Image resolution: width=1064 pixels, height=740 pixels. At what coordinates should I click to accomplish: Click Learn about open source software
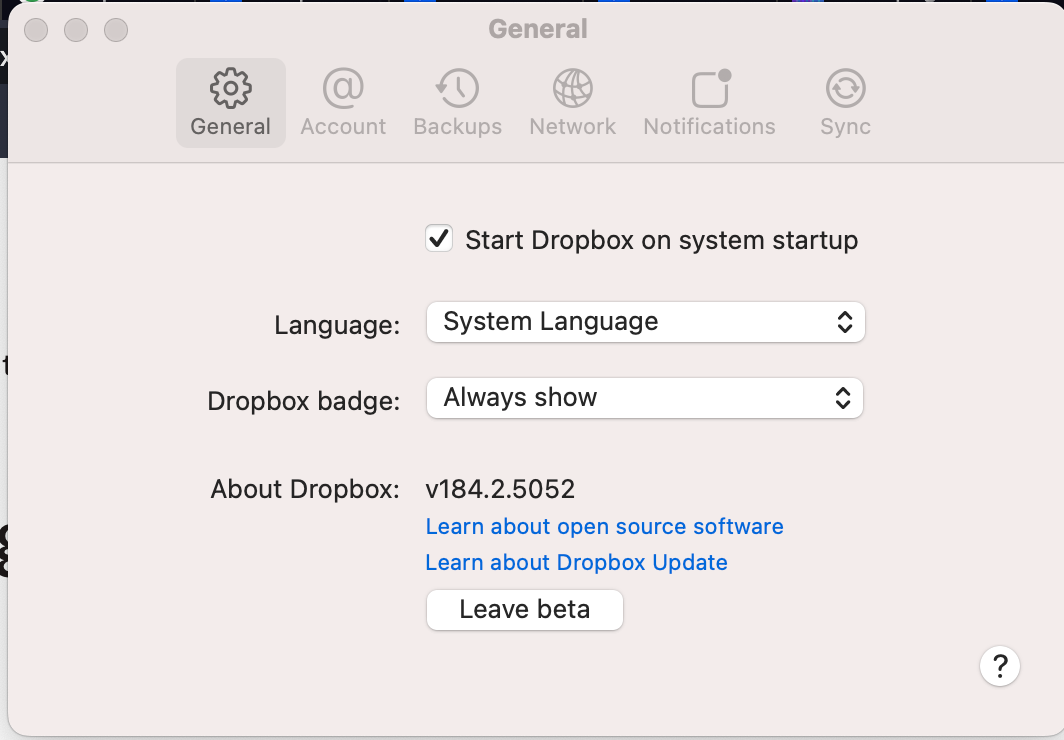605,526
